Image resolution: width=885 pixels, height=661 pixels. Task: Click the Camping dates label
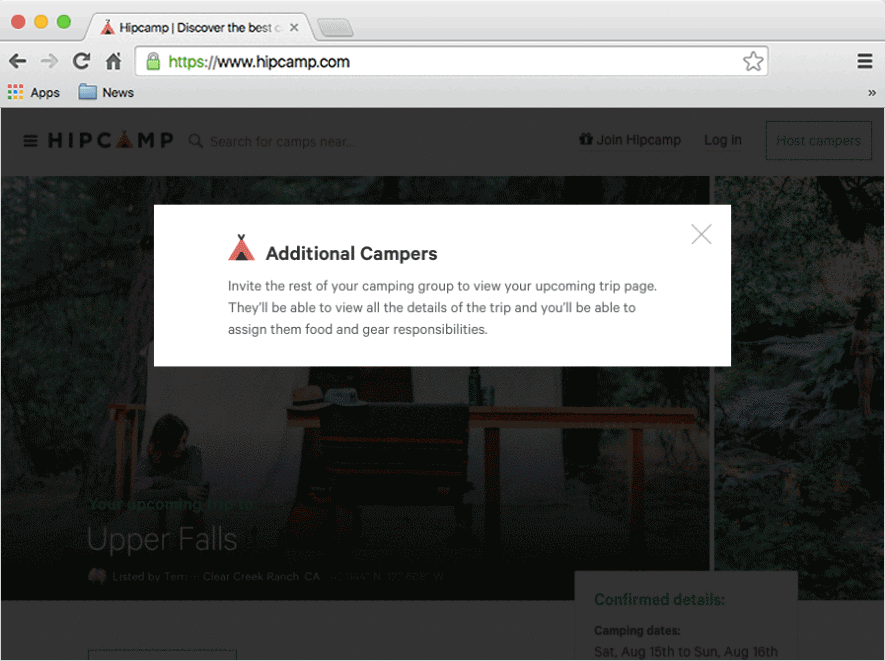637,631
